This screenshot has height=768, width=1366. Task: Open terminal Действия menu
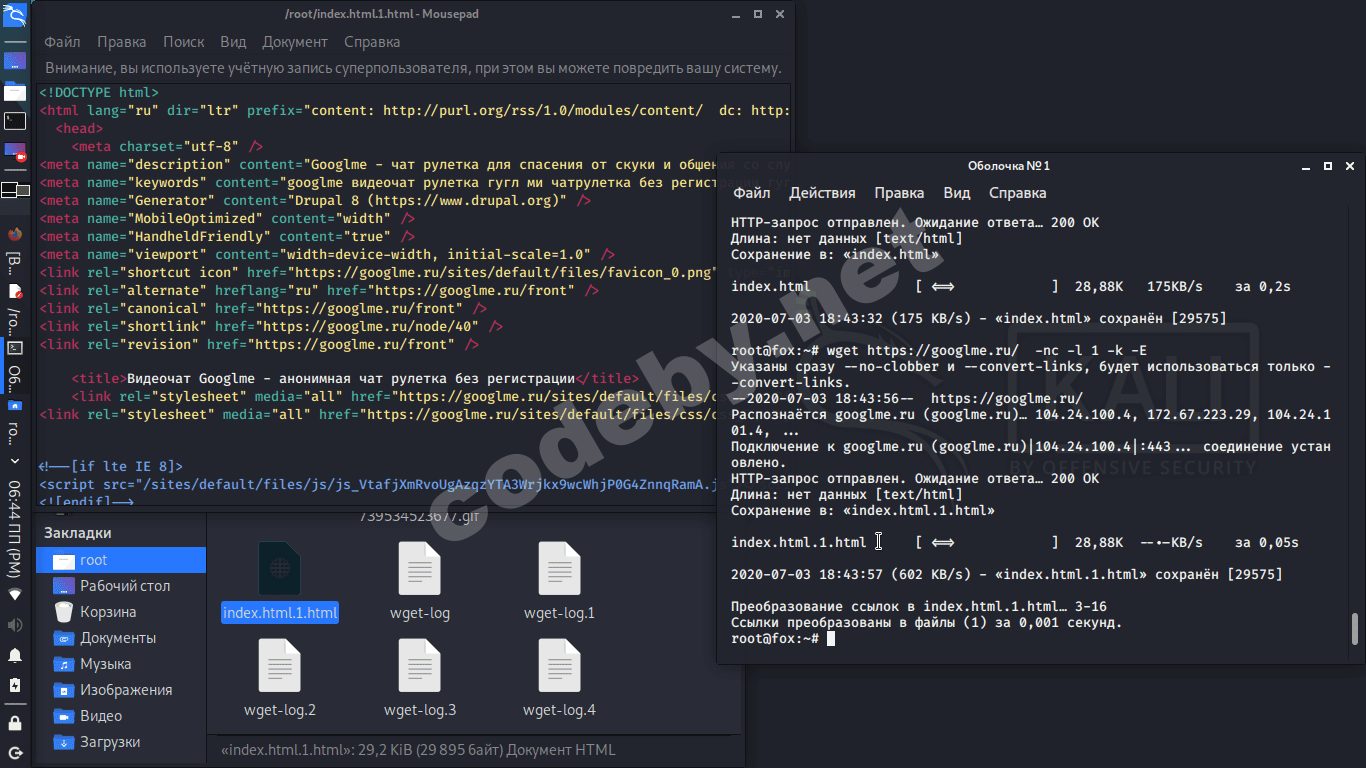click(x=823, y=193)
